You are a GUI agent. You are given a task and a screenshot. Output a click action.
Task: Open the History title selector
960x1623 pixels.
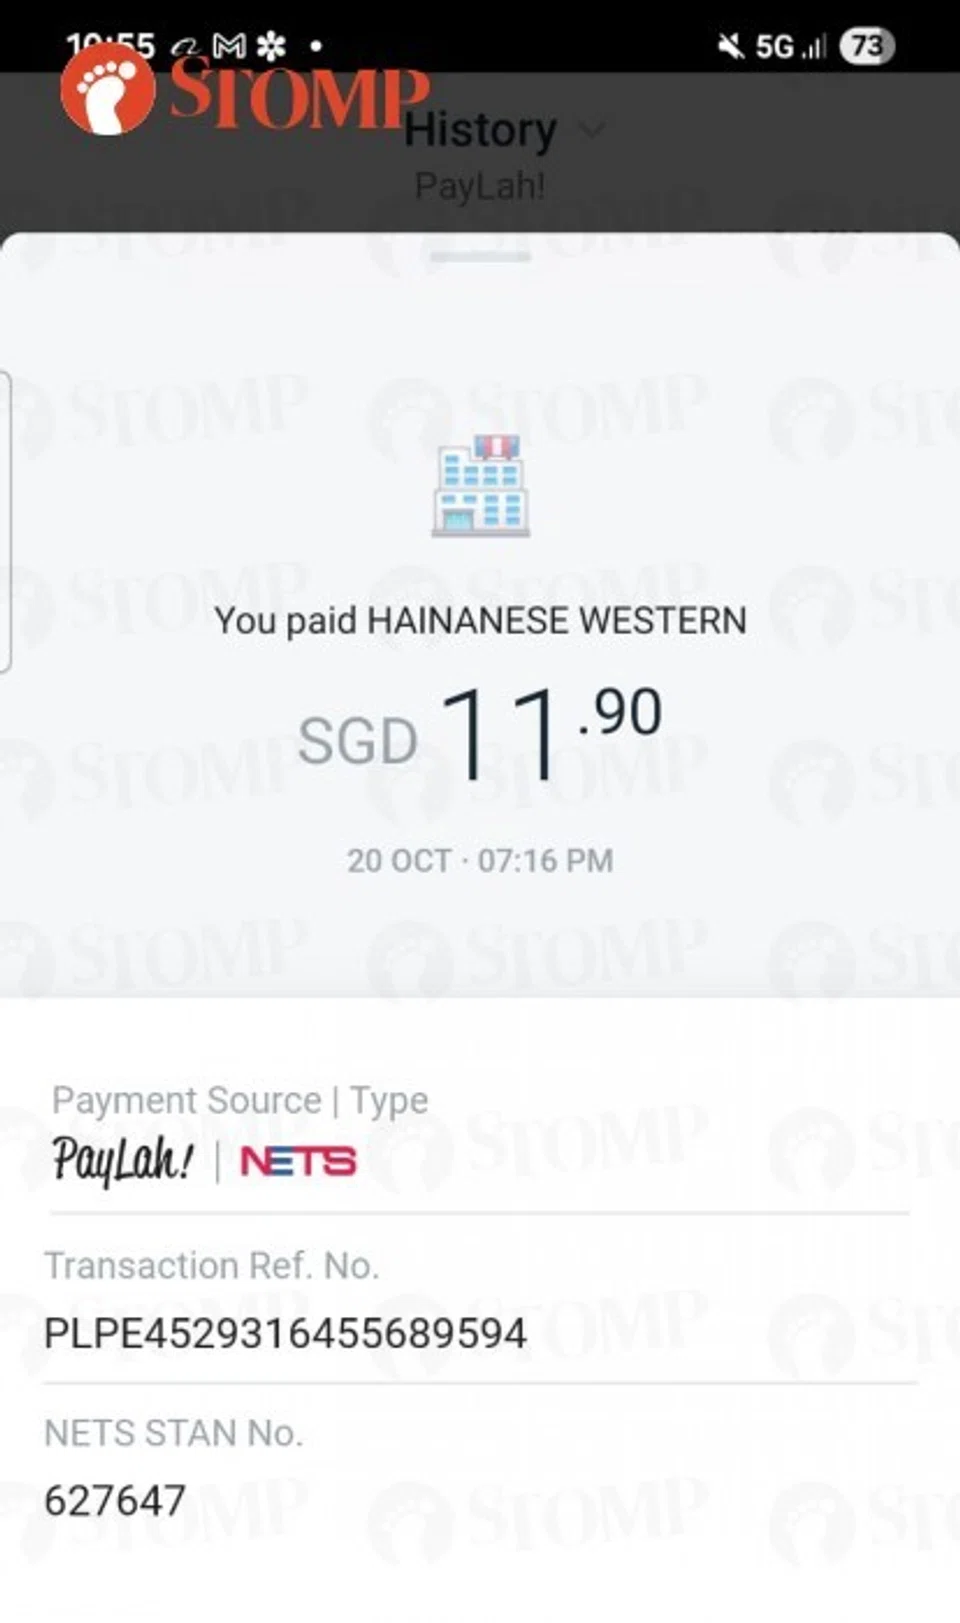coord(480,130)
